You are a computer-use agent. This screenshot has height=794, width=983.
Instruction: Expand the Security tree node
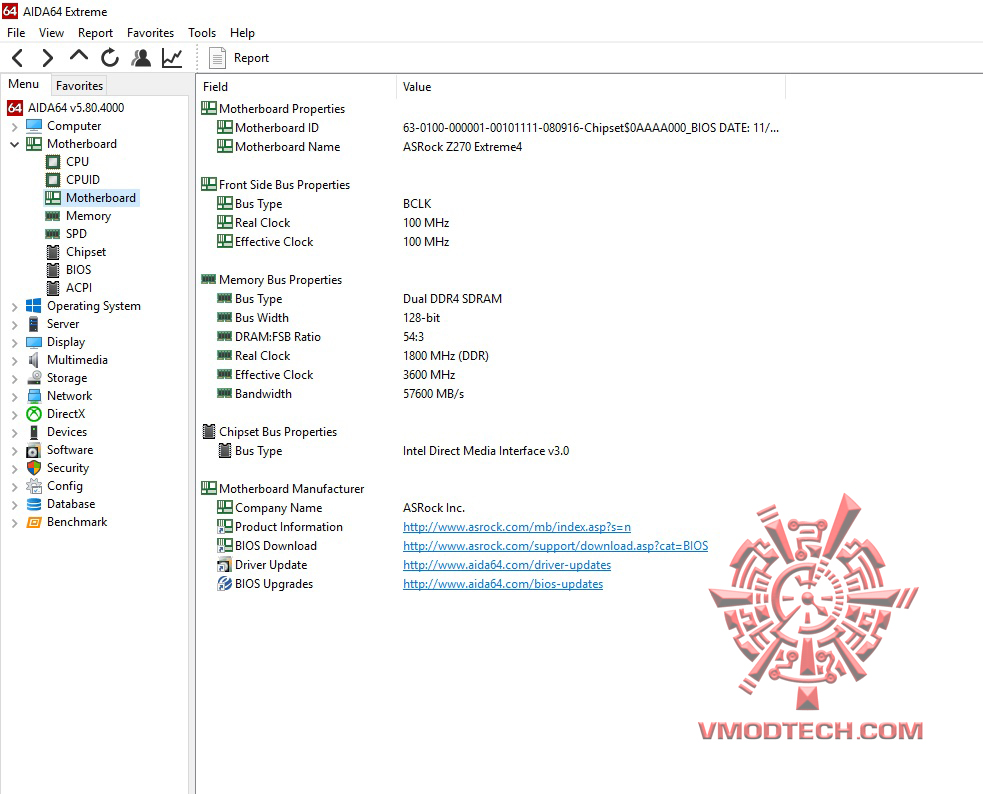click(14, 469)
